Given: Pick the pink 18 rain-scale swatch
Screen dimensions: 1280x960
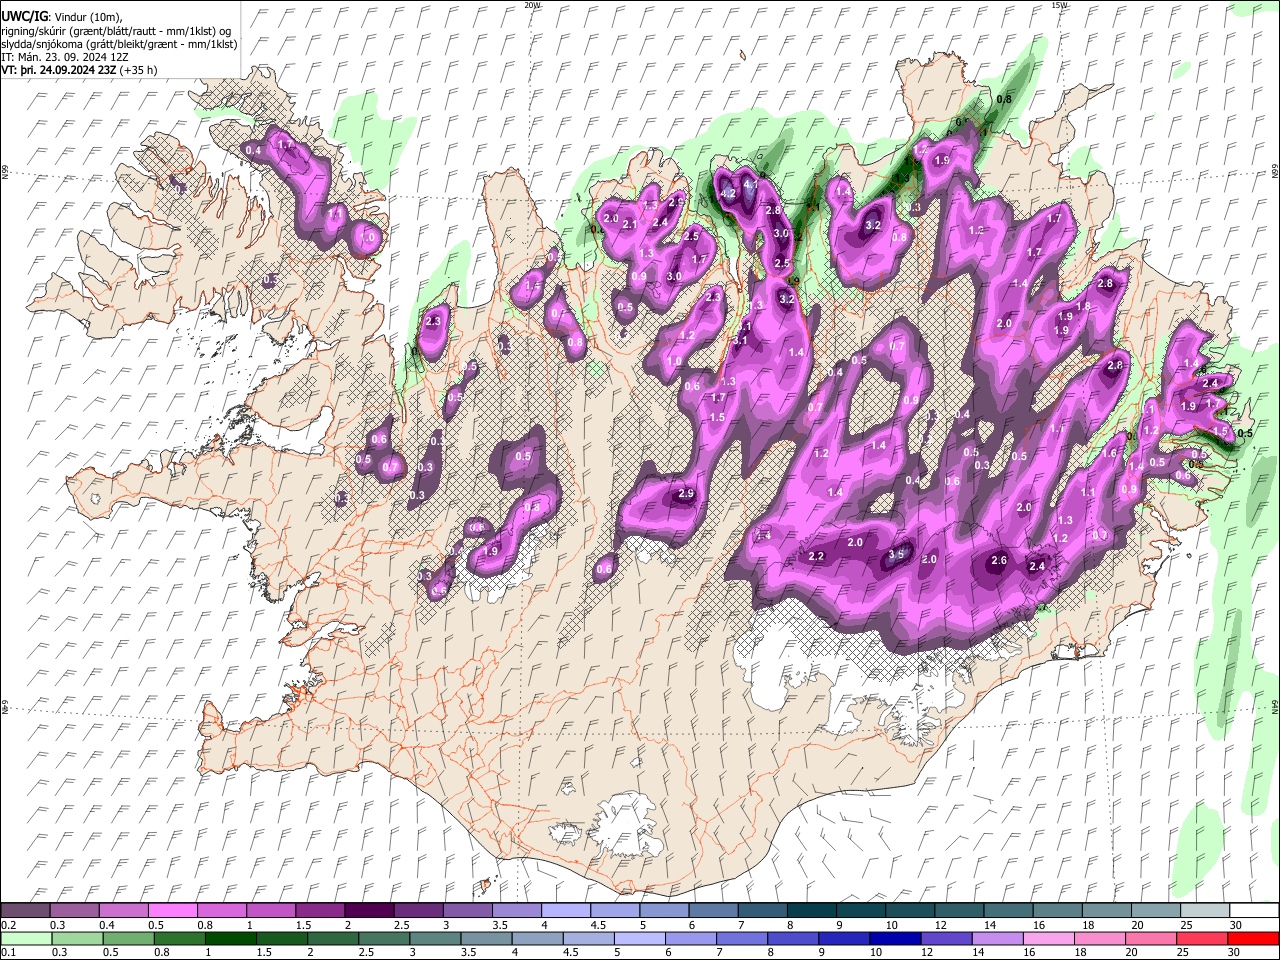Looking at the screenshot, I should coord(1099,938).
